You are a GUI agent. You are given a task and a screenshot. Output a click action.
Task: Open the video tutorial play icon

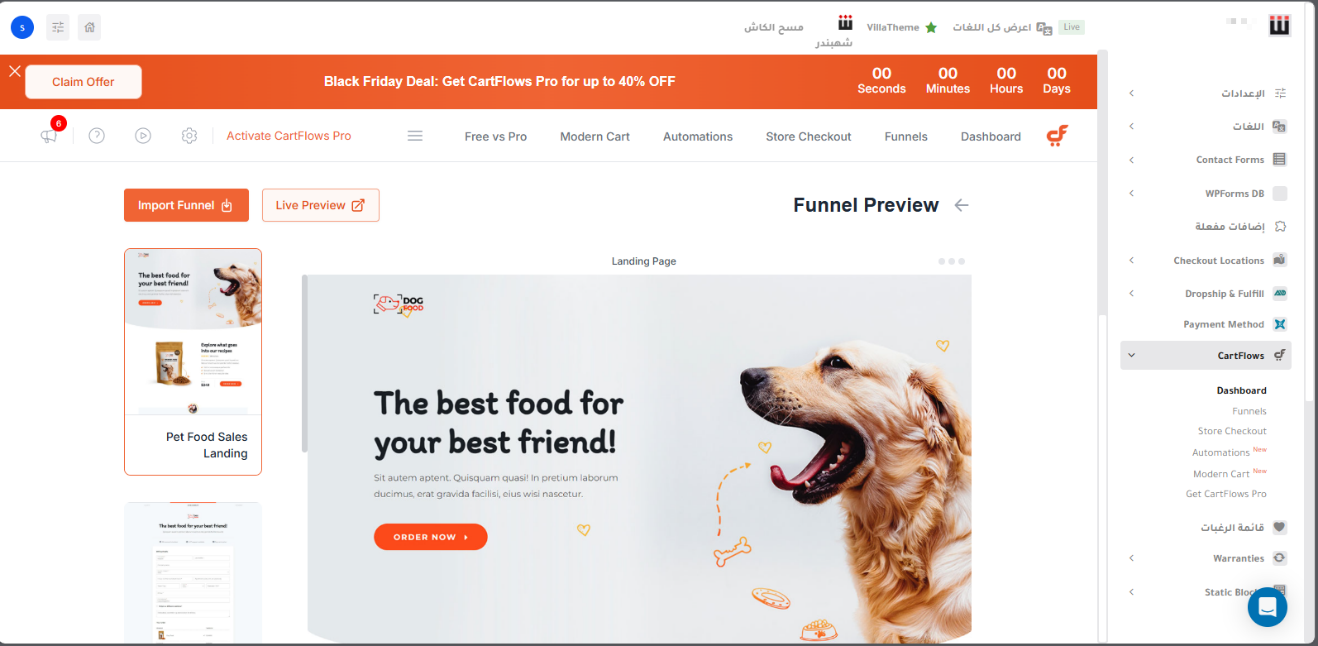pos(143,136)
